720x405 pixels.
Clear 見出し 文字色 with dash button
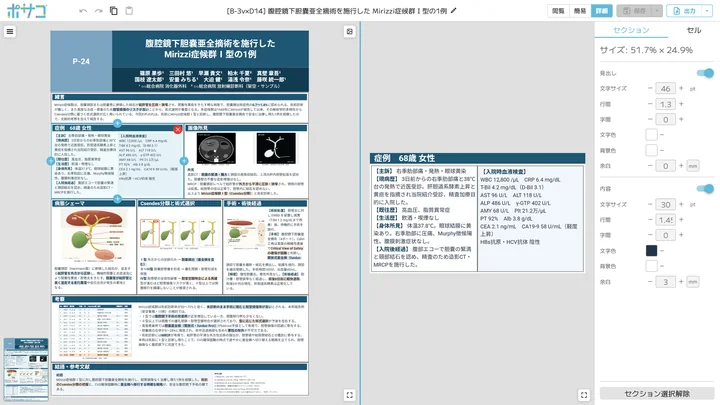click(662, 135)
